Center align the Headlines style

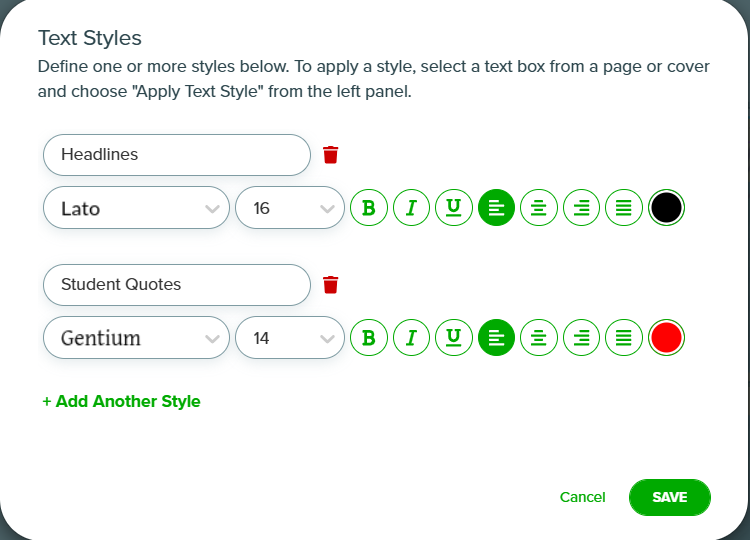click(x=539, y=208)
